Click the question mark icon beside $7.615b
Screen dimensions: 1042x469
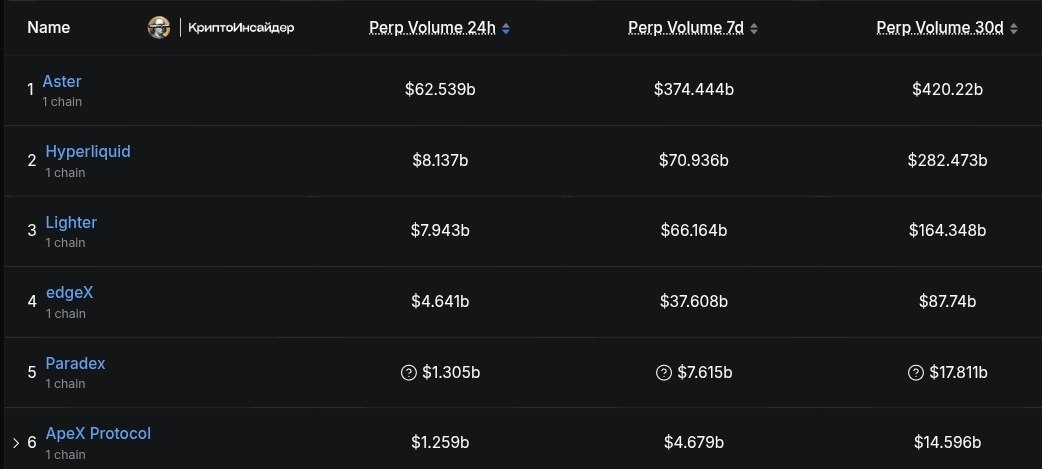point(664,372)
